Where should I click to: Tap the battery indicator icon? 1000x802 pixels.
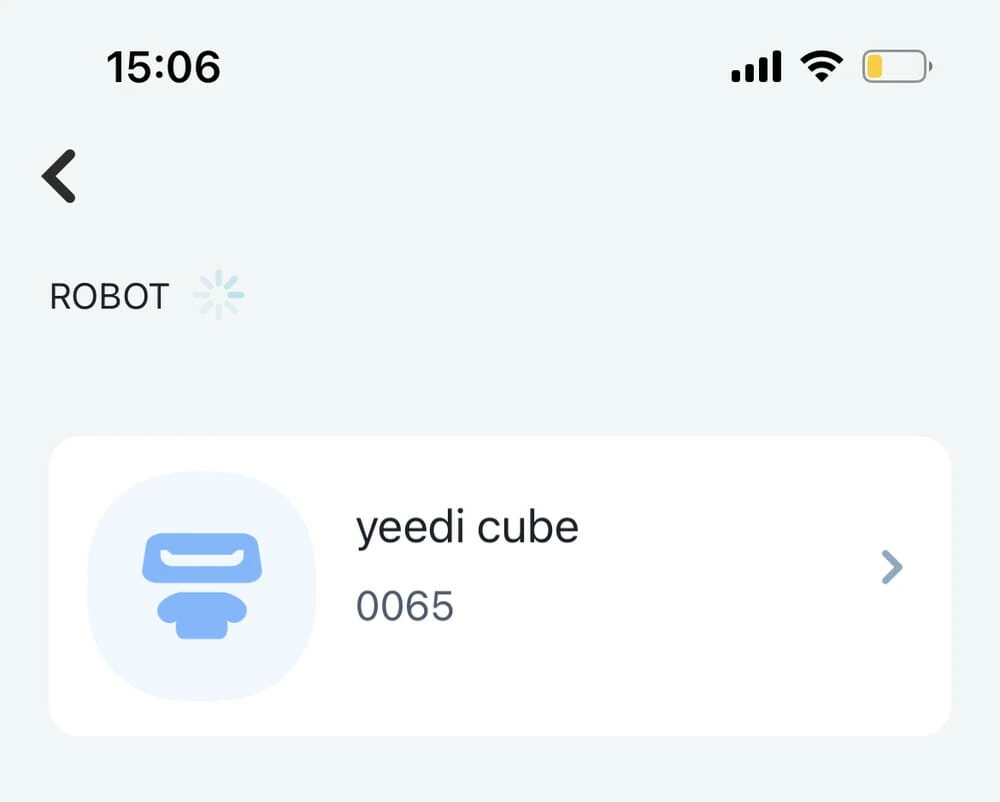coord(897,68)
